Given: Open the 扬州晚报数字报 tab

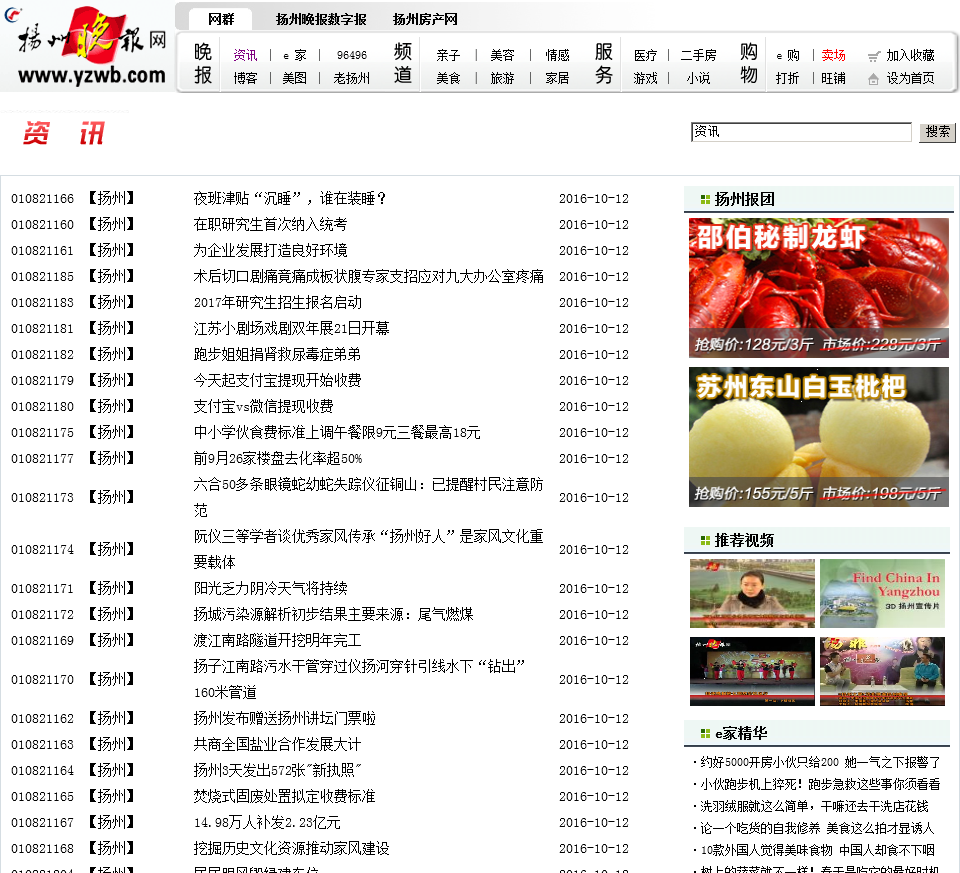Looking at the screenshot, I should (x=321, y=19).
